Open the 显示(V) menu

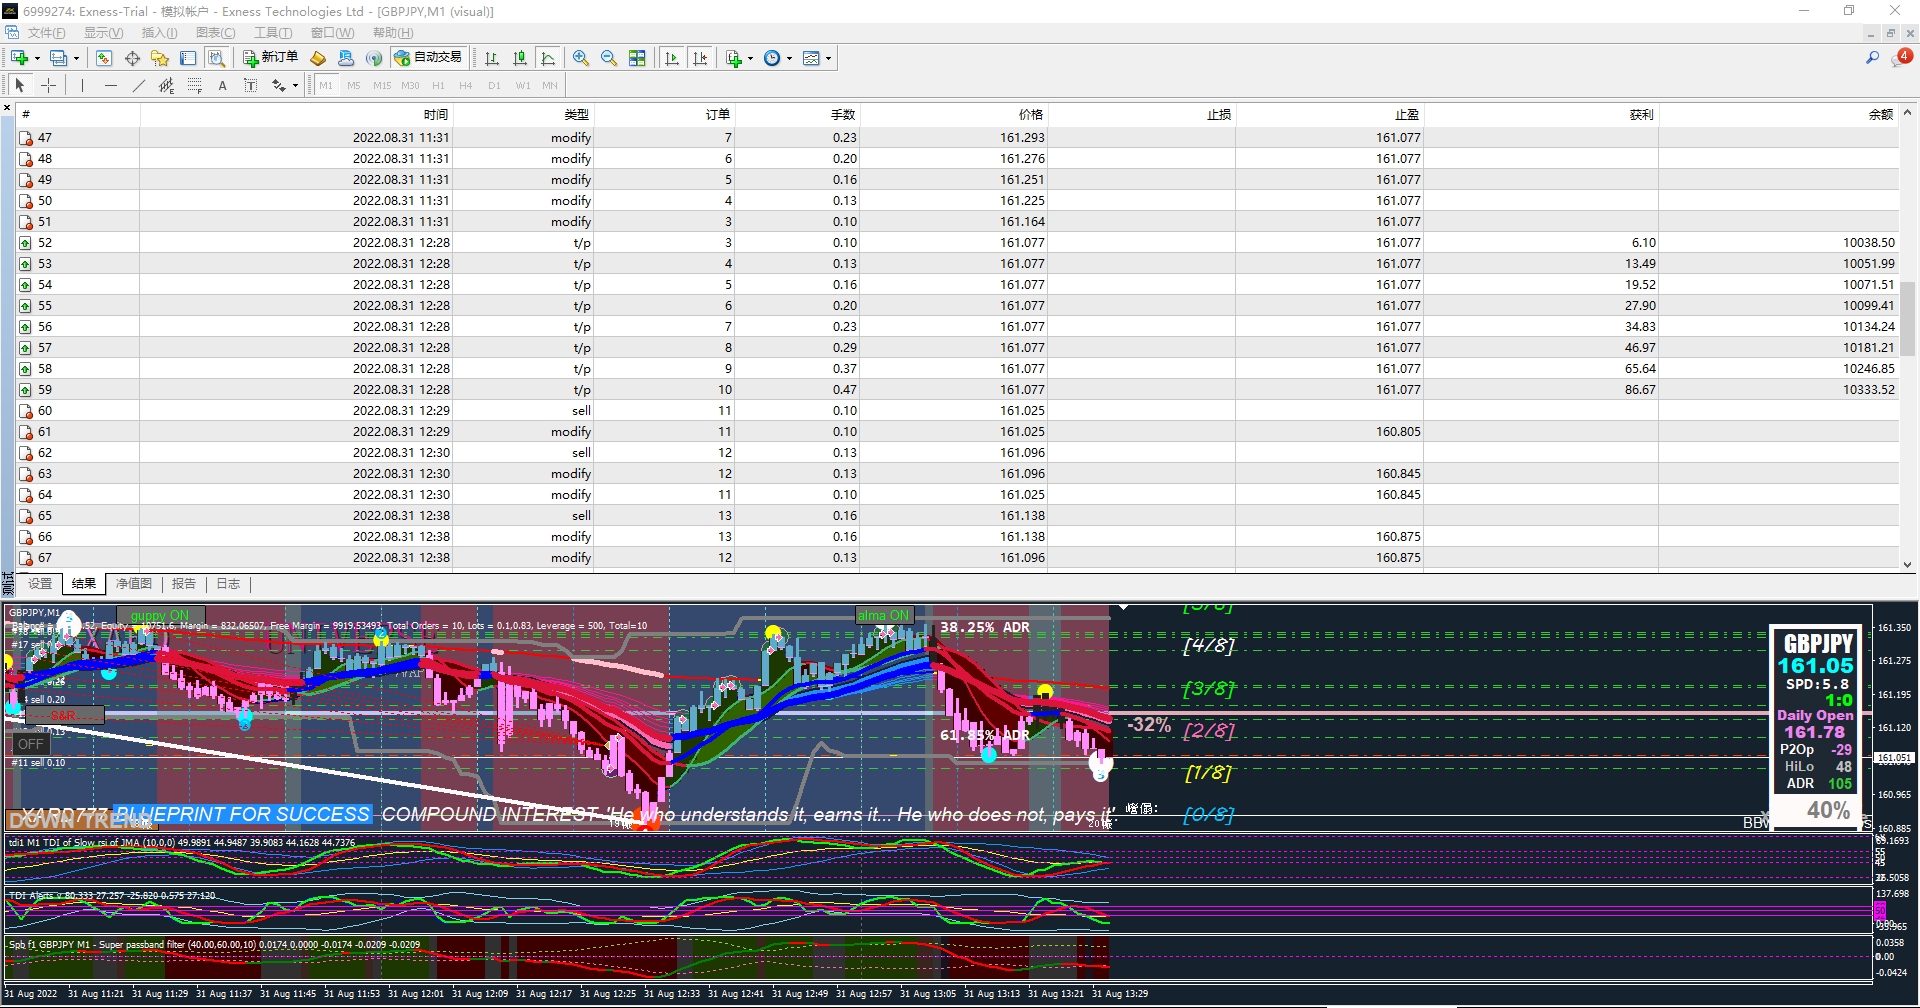(103, 33)
